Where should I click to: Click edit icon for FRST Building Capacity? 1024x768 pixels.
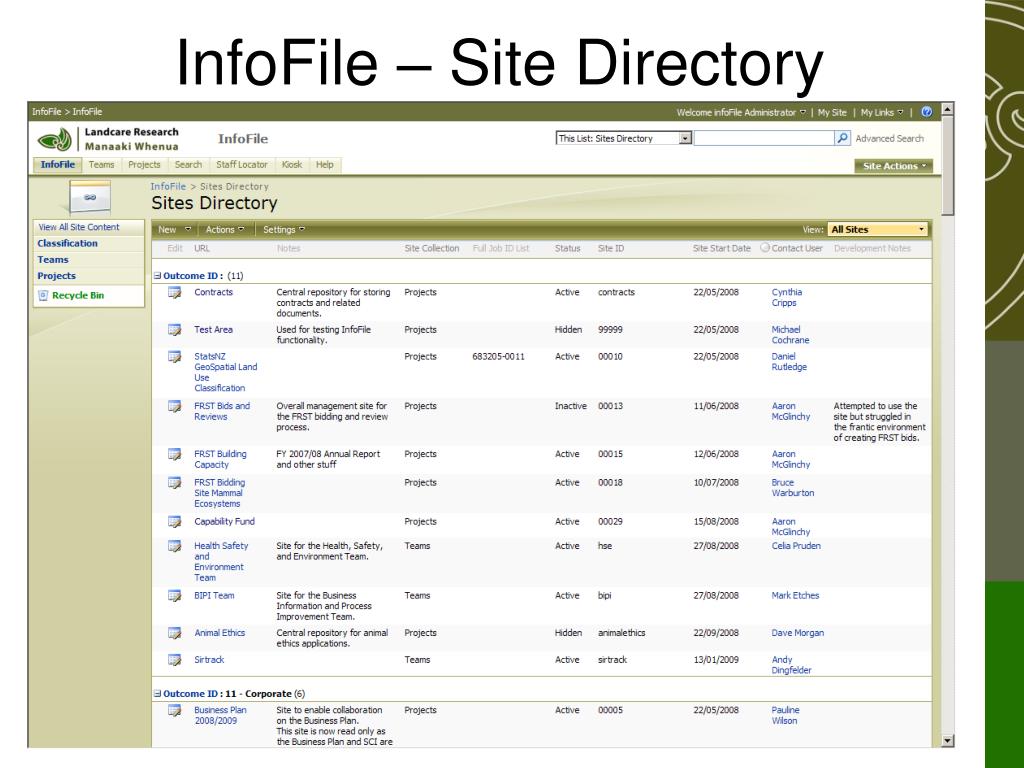[x=174, y=454]
